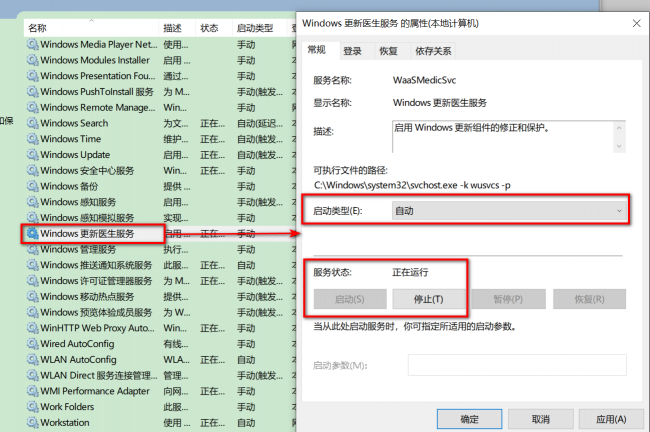Click gear icon of Windows 感知服务
This screenshot has height=432, width=650.
[x=33, y=202]
